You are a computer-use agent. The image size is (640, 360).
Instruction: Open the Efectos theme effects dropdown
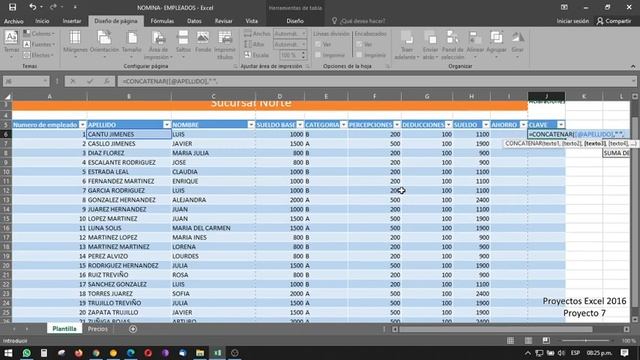(39, 55)
